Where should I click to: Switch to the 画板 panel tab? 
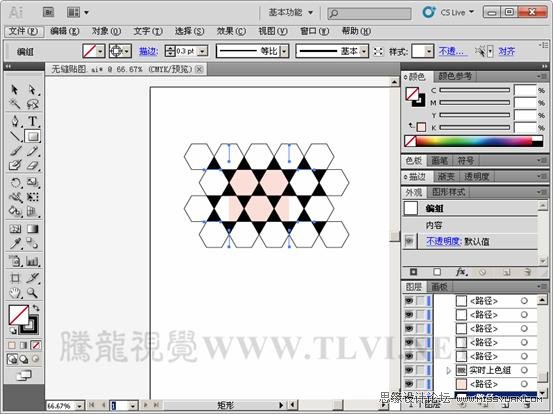(x=439, y=287)
